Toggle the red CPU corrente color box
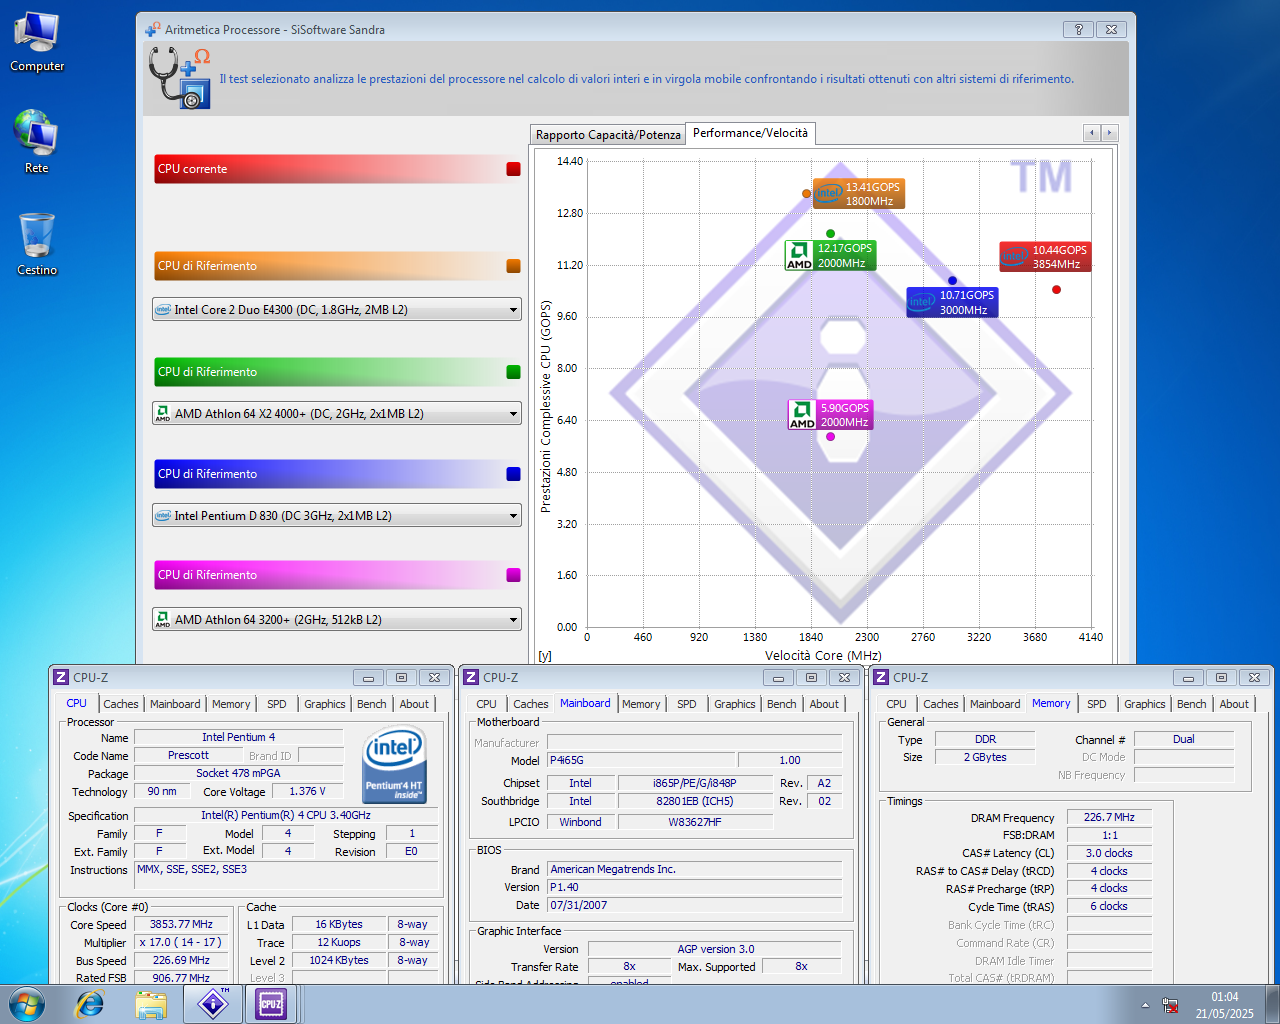Viewport: 1280px width, 1024px height. [513, 169]
